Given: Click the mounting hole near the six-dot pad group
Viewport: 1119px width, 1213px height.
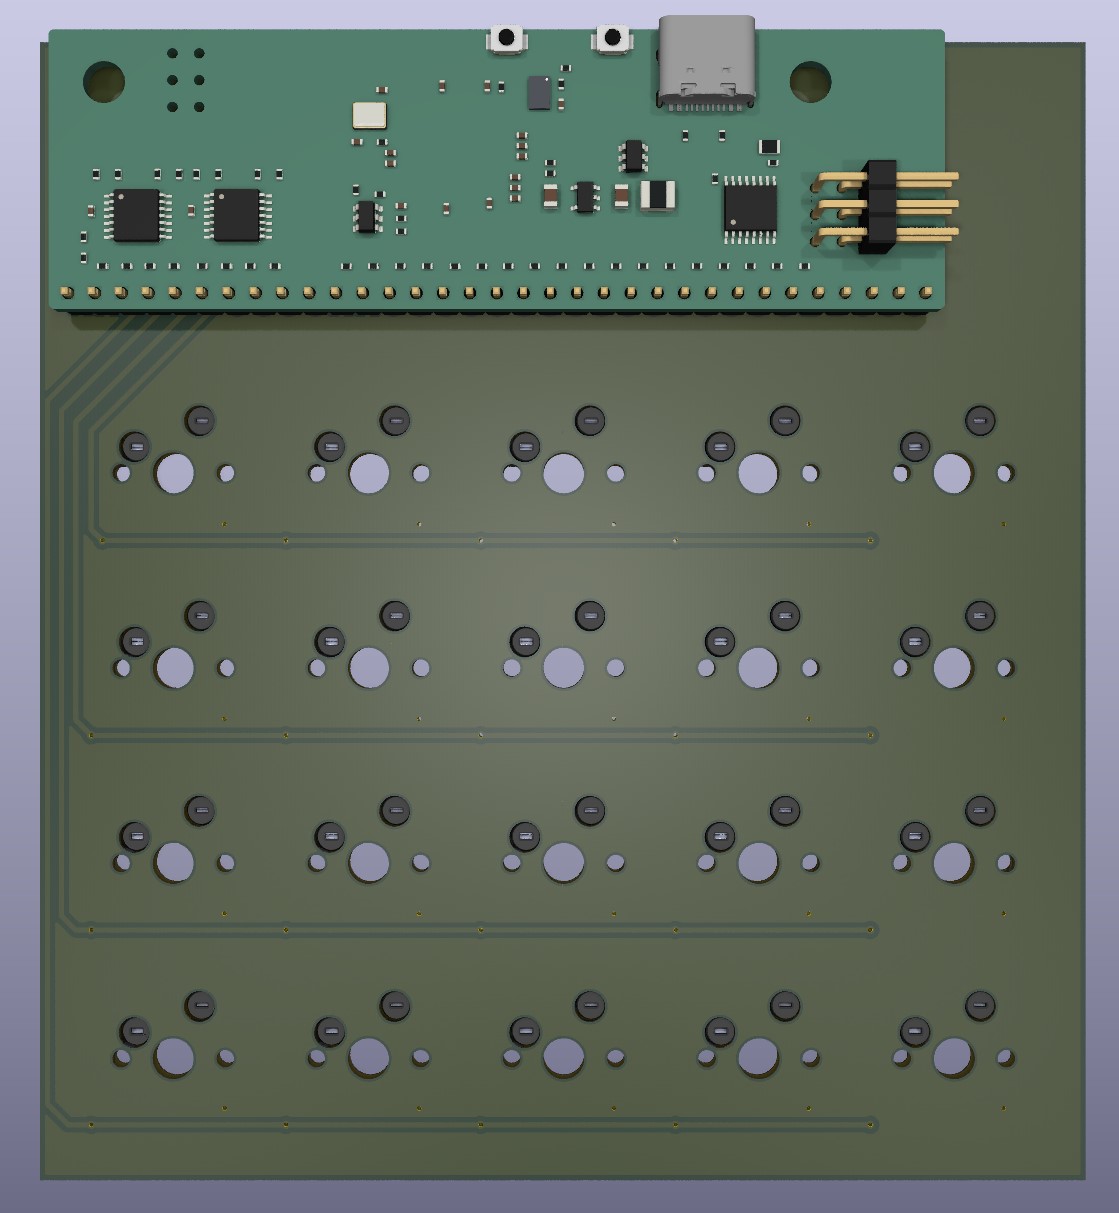Looking at the screenshot, I should click(x=104, y=82).
